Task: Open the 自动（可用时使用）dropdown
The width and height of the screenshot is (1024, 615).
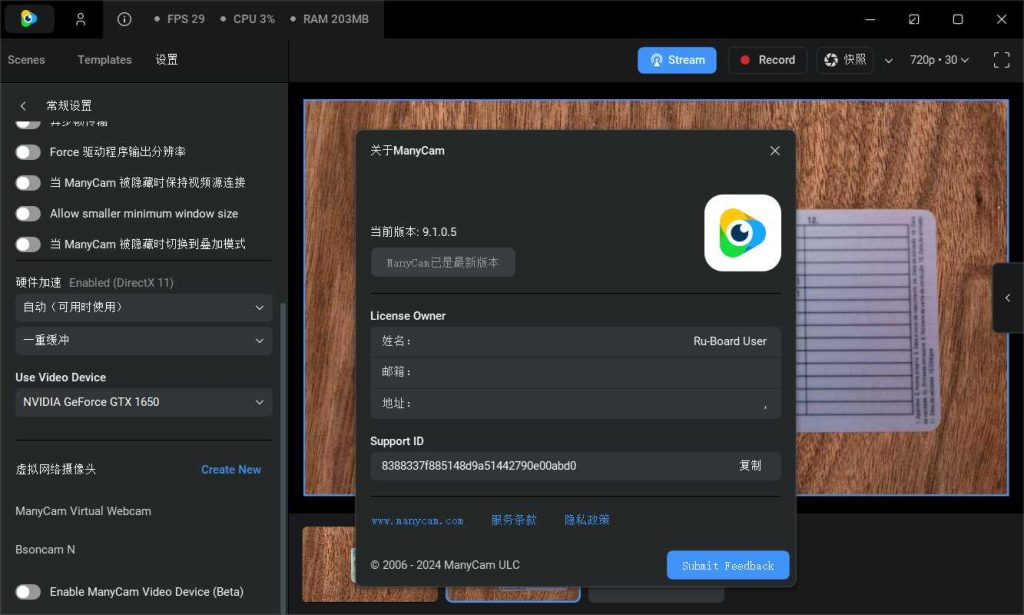Action: [144, 308]
